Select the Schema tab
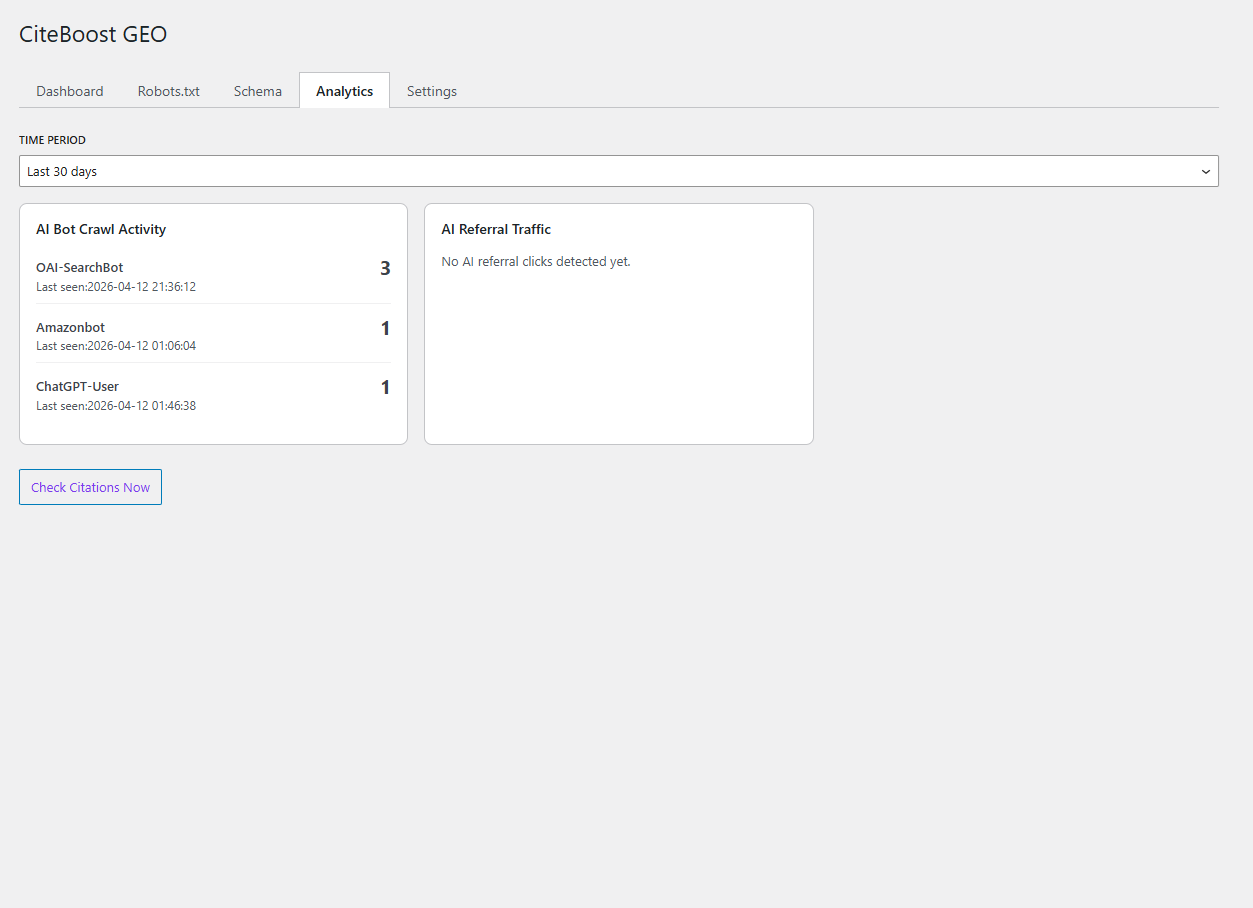Screen dimensions: 1253x908 (257, 91)
